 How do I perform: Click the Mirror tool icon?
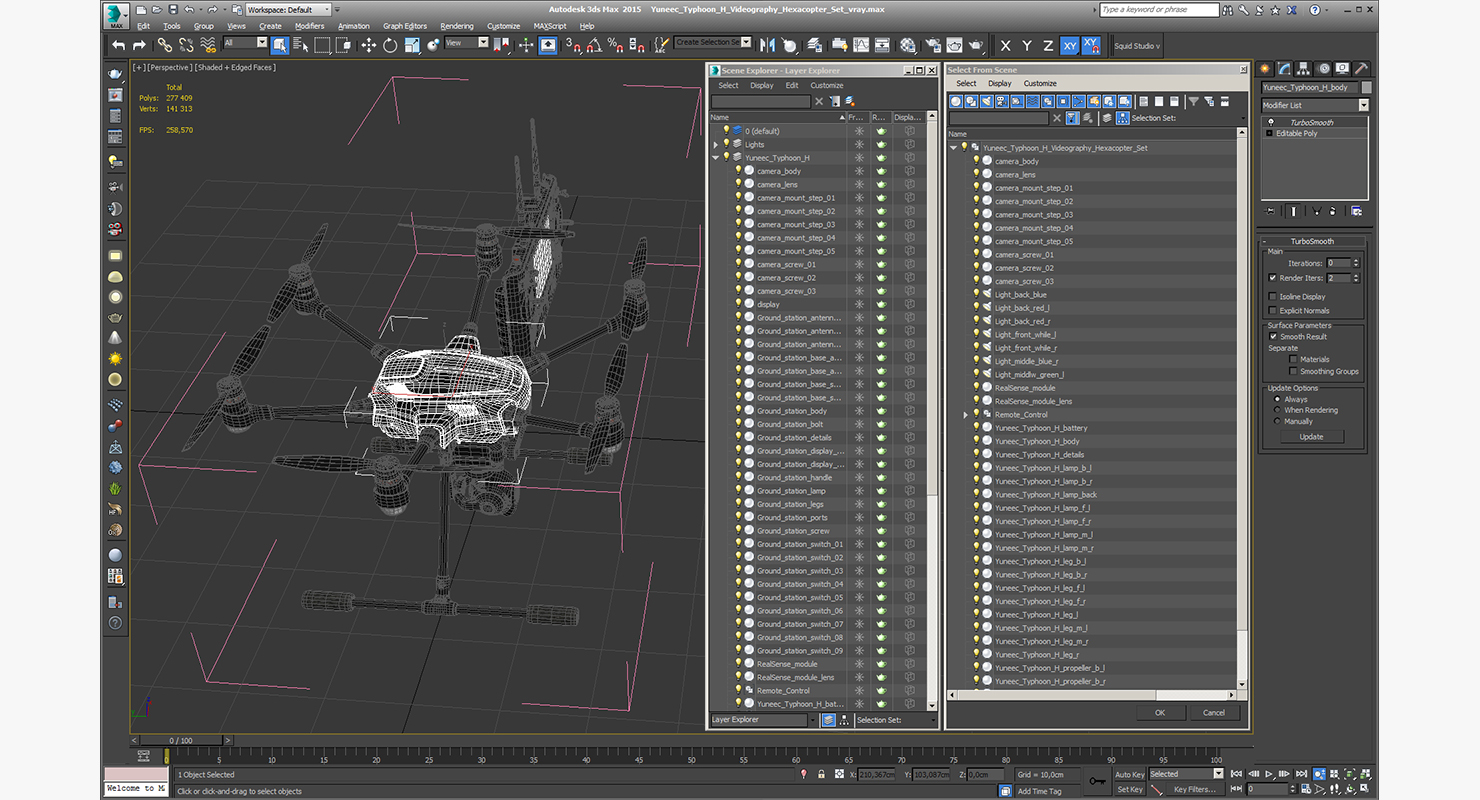(x=768, y=45)
